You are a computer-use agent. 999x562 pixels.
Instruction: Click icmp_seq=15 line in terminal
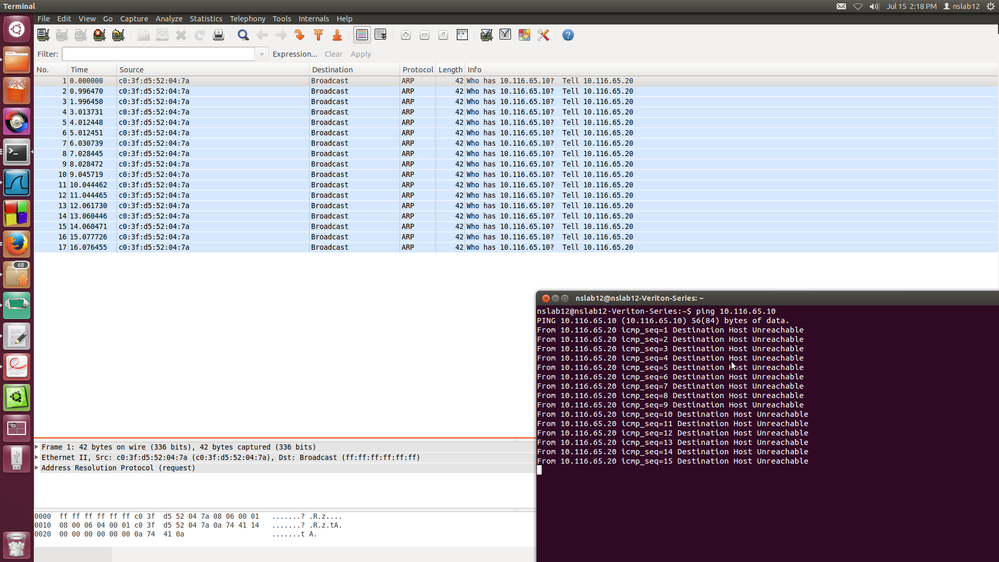coord(672,461)
